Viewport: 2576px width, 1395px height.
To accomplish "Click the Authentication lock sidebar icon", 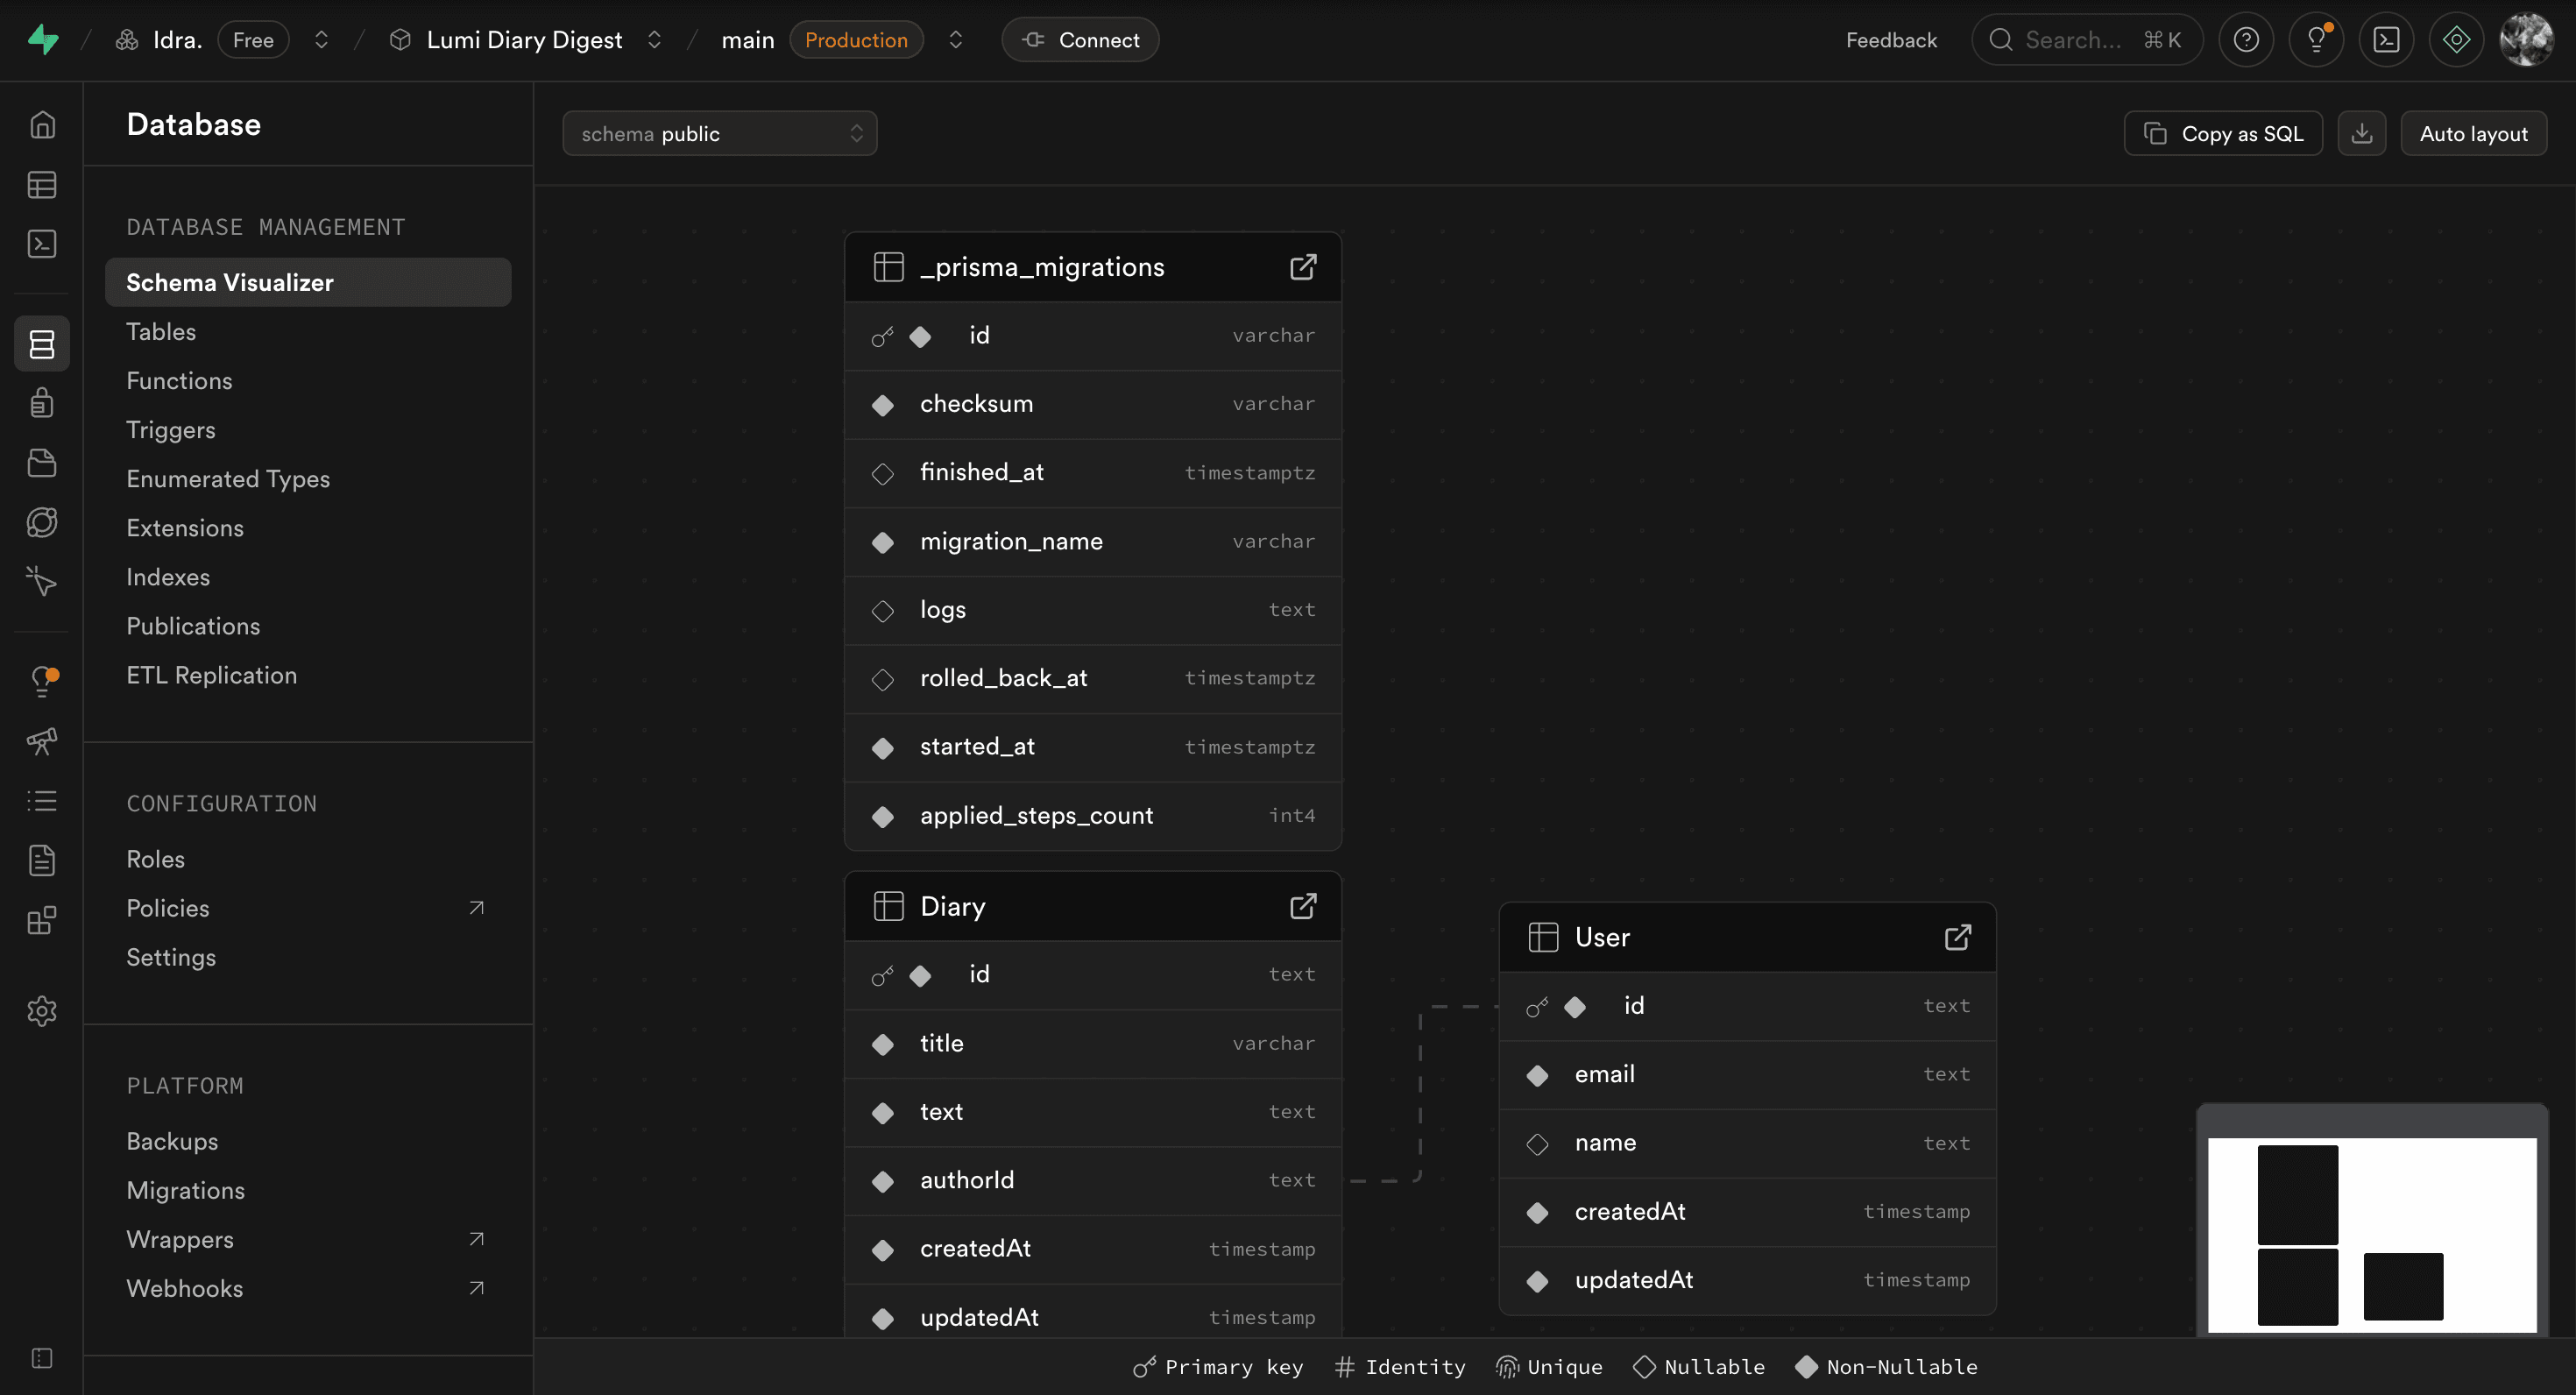I will point(42,403).
